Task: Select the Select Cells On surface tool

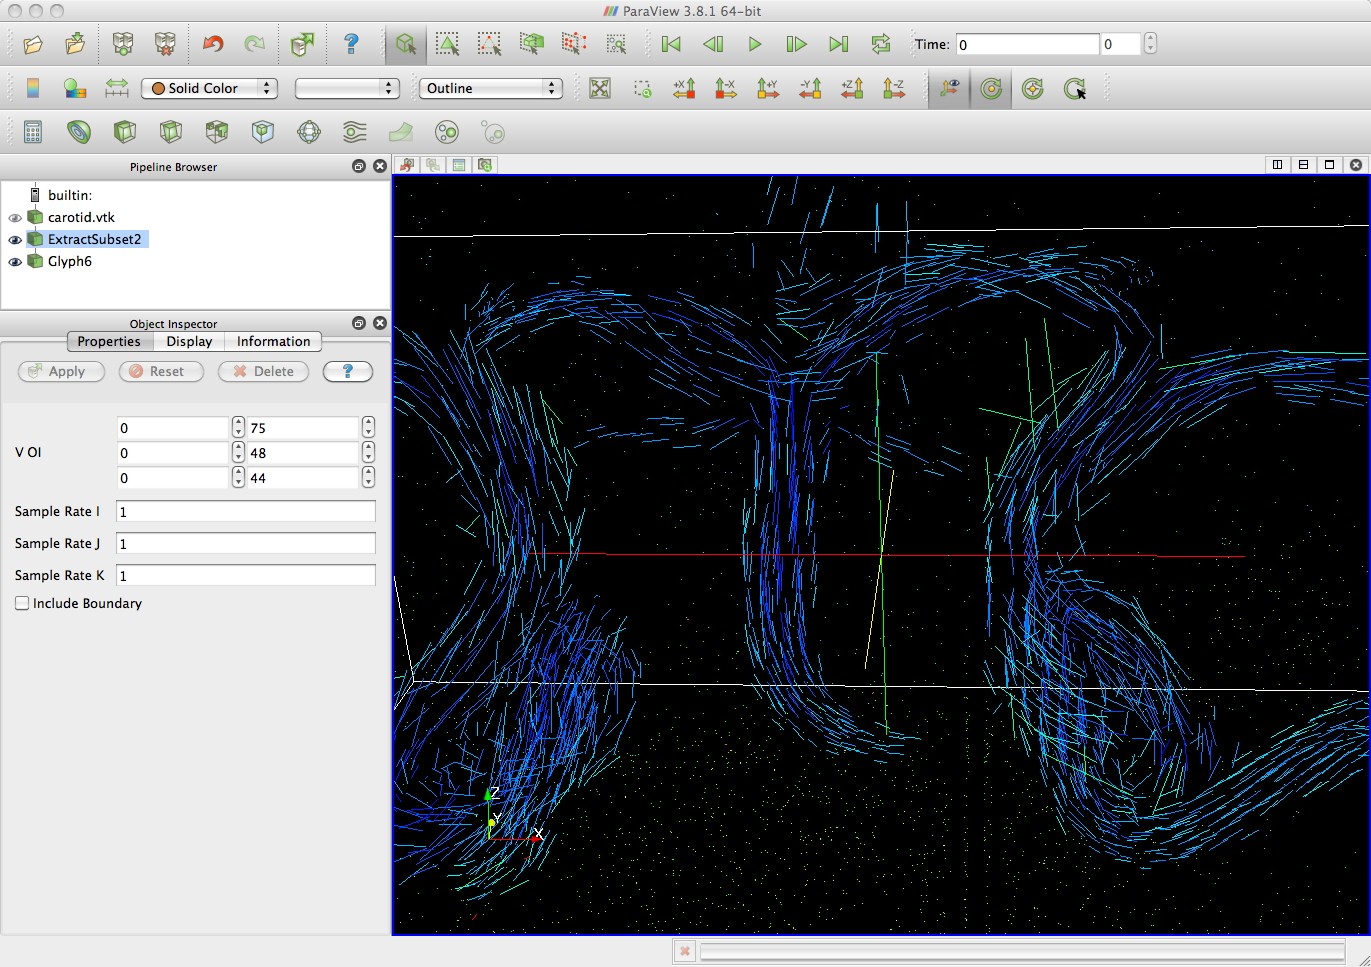Action: point(405,44)
